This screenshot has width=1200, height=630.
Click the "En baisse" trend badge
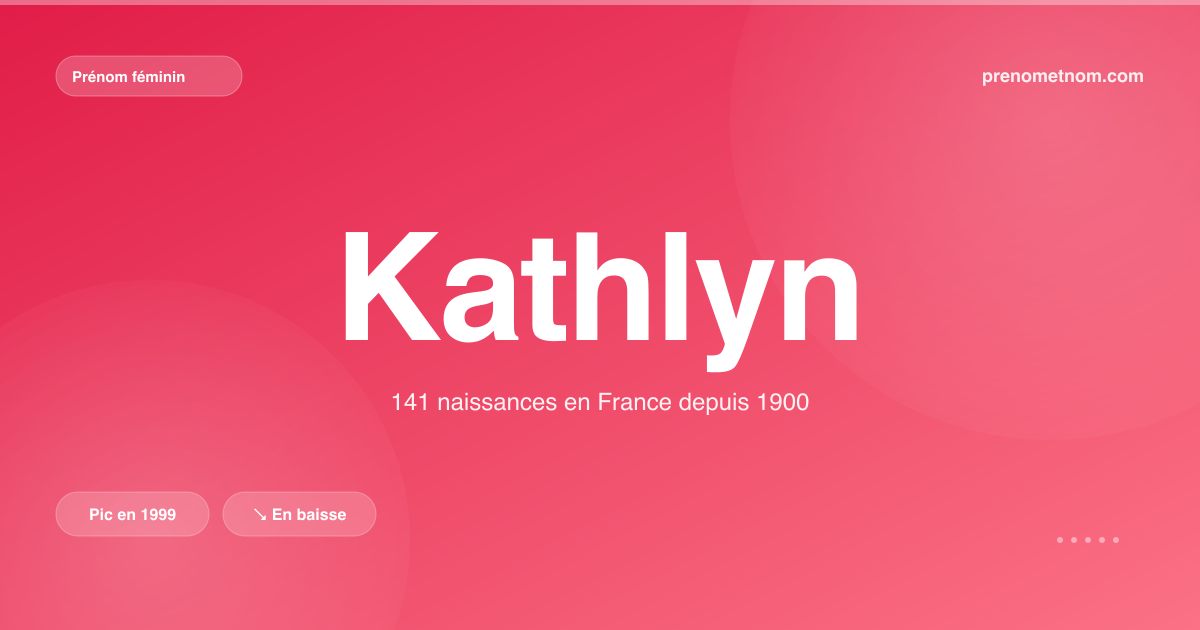point(299,514)
